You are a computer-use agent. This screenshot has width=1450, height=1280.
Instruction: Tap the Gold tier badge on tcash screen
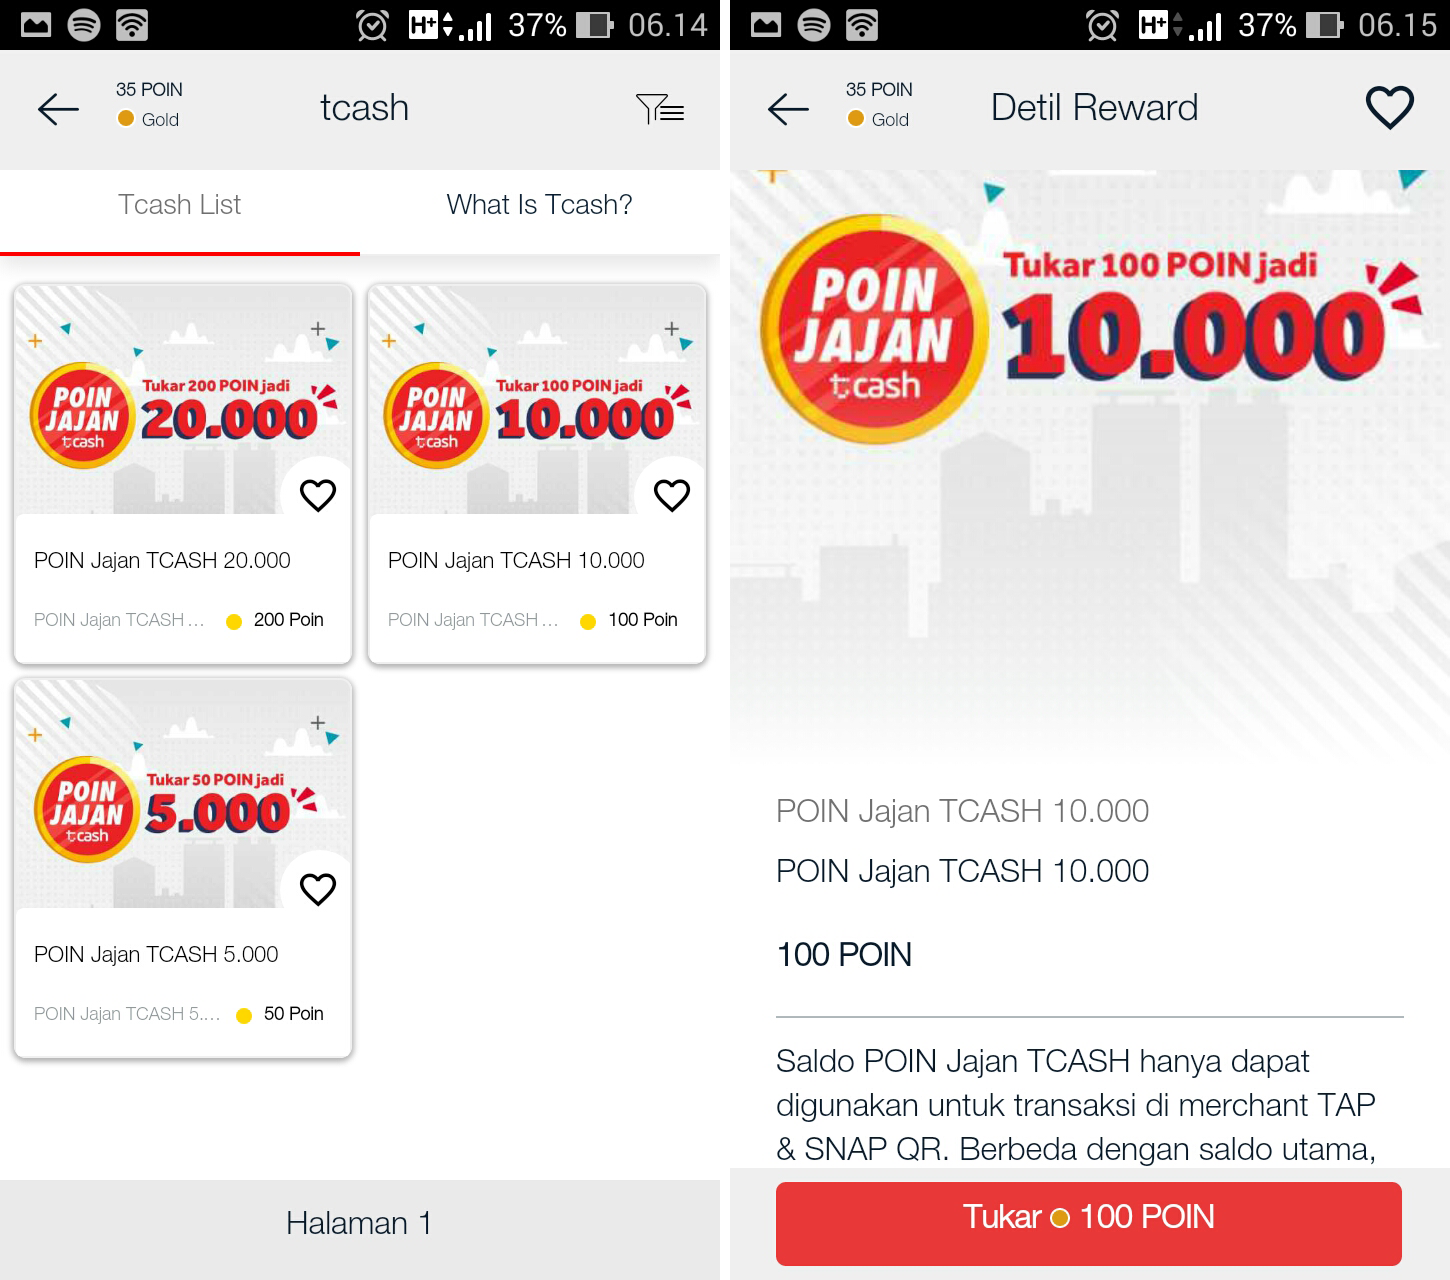point(148,119)
